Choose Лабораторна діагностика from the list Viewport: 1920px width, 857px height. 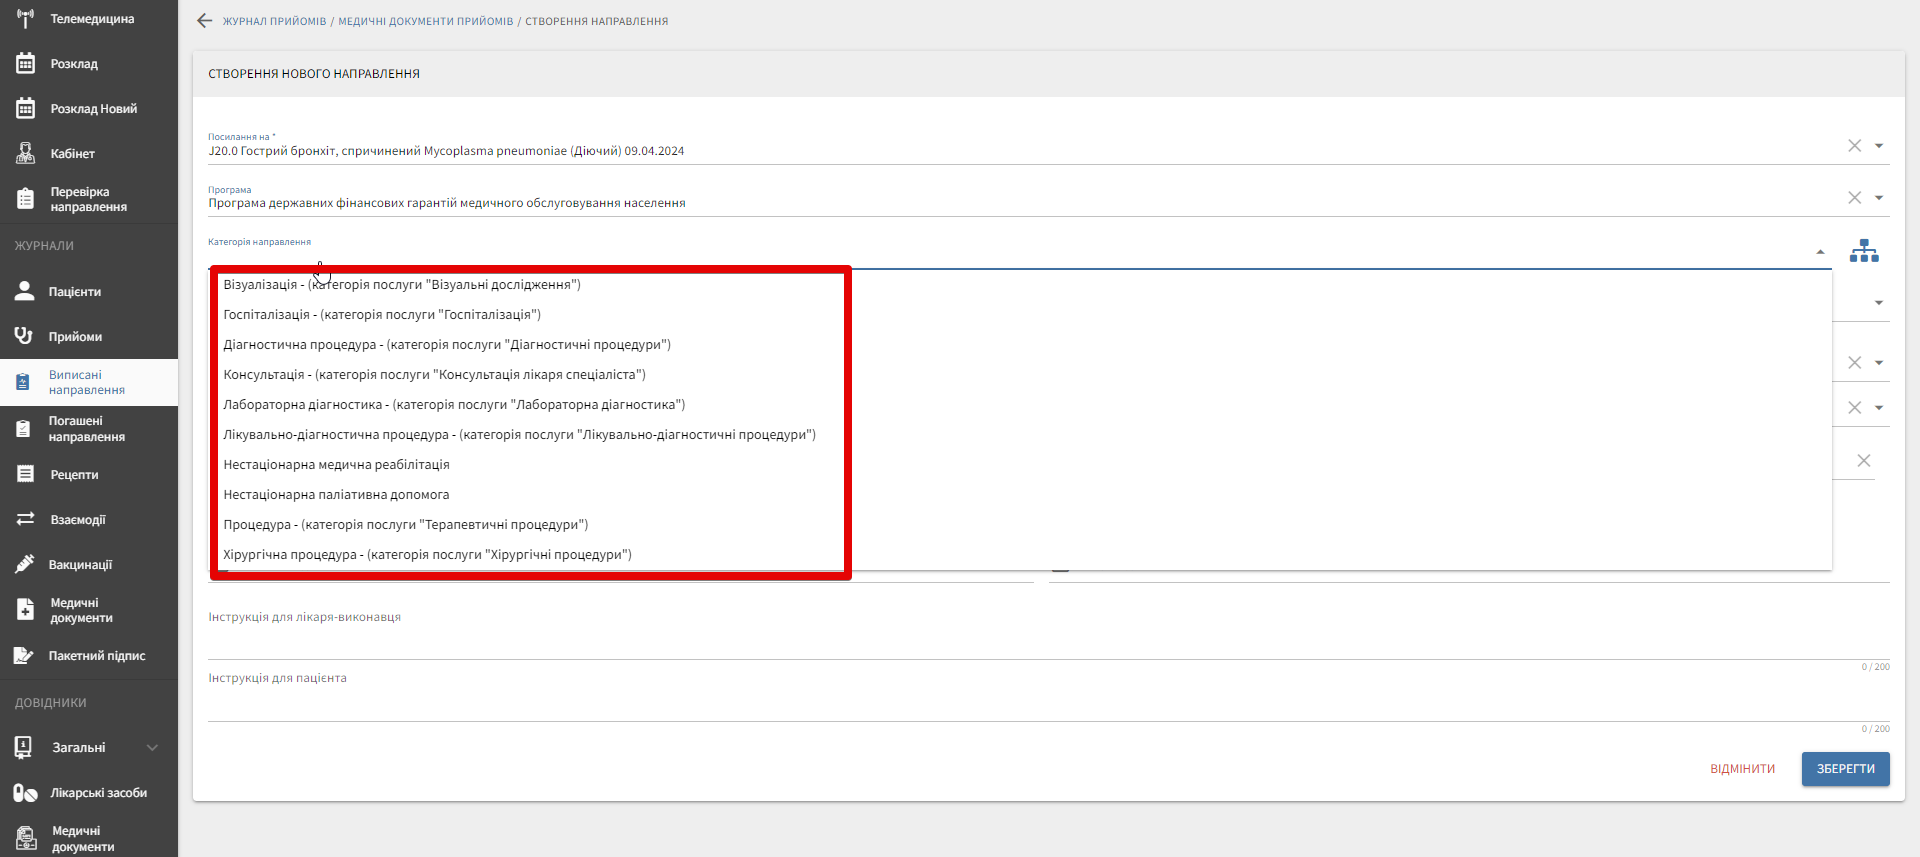click(454, 405)
